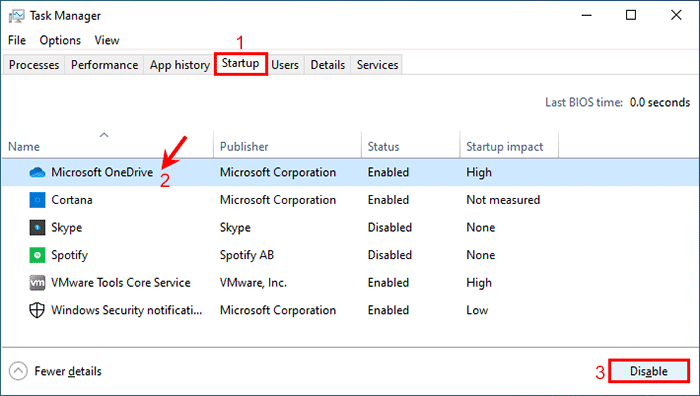This screenshot has height=396, width=700.
Task: Minimize the Task Manager window
Action: tap(587, 15)
